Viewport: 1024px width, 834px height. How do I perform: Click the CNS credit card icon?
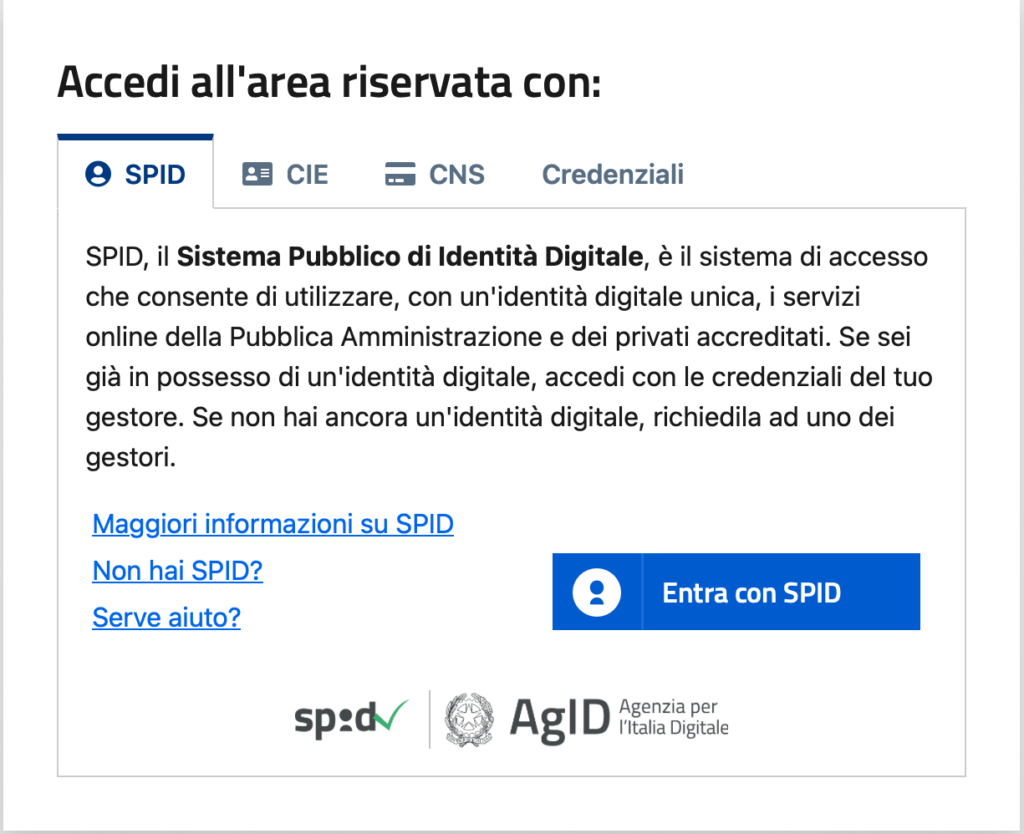click(x=400, y=174)
